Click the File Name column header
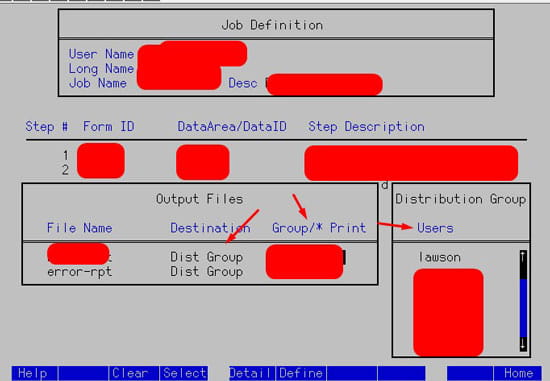 point(80,228)
